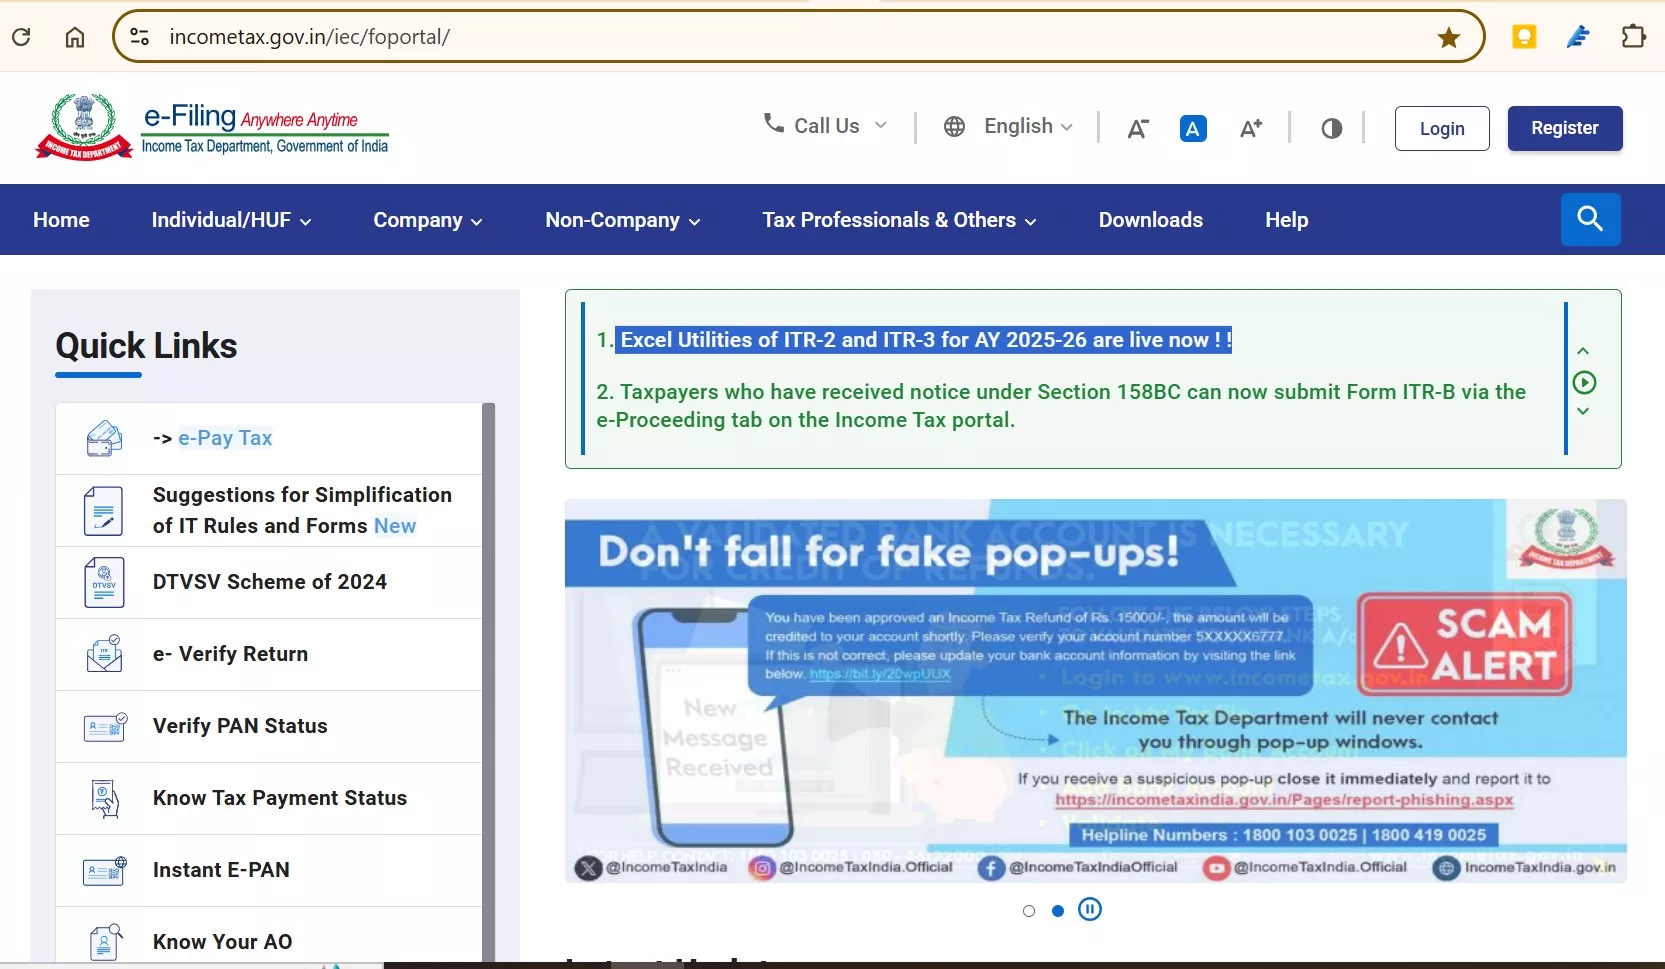Expand the Call Us dropdown
The height and width of the screenshot is (969, 1665).
[825, 126]
